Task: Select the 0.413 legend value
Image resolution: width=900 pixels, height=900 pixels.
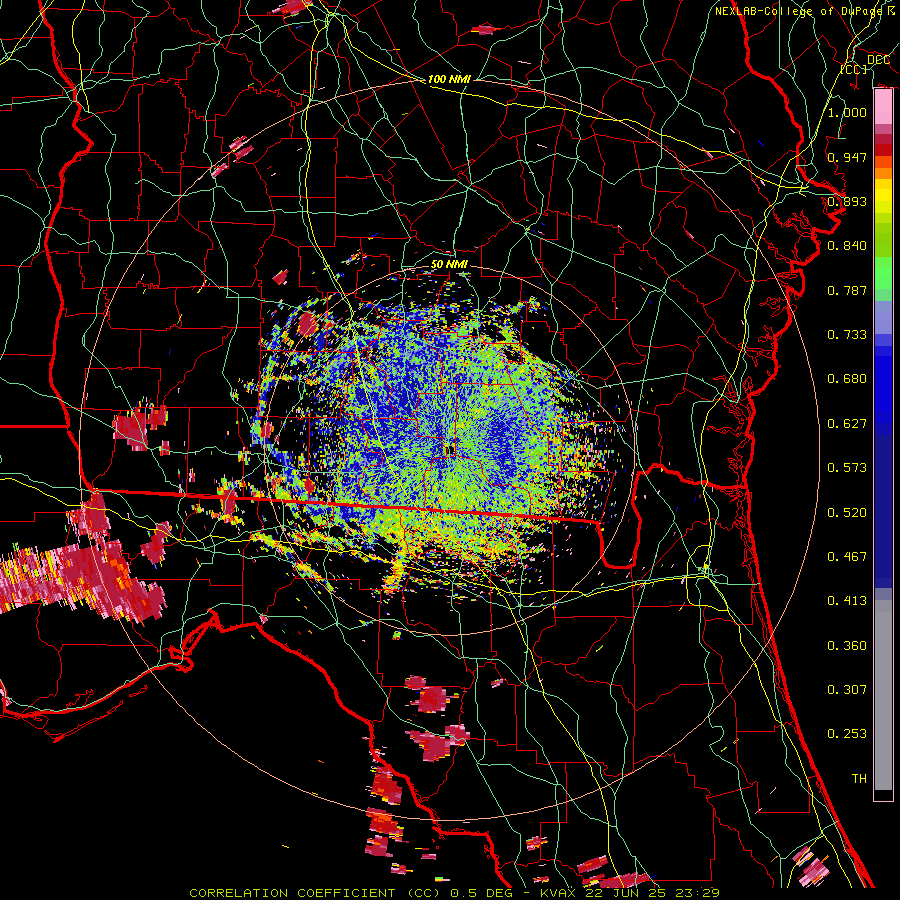Action: click(847, 601)
